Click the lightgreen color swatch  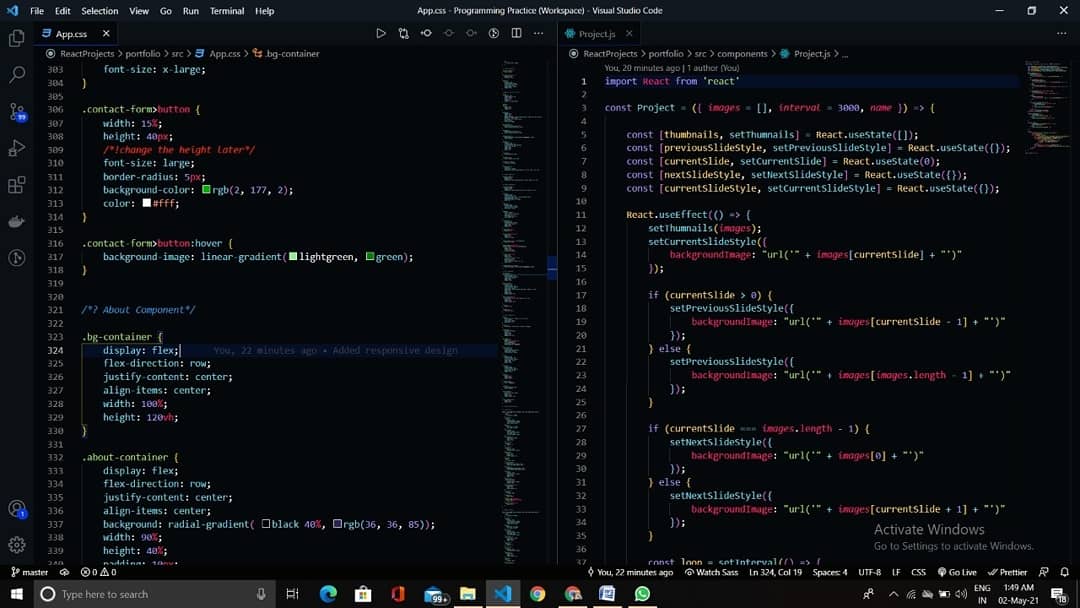(x=293, y=256)
